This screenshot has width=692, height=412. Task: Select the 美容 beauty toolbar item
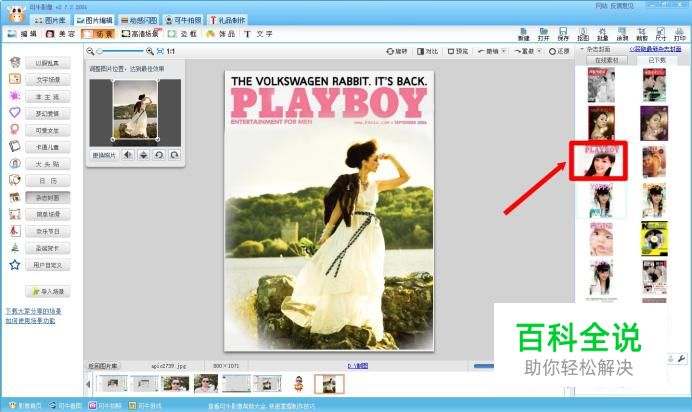coord(60,34)
